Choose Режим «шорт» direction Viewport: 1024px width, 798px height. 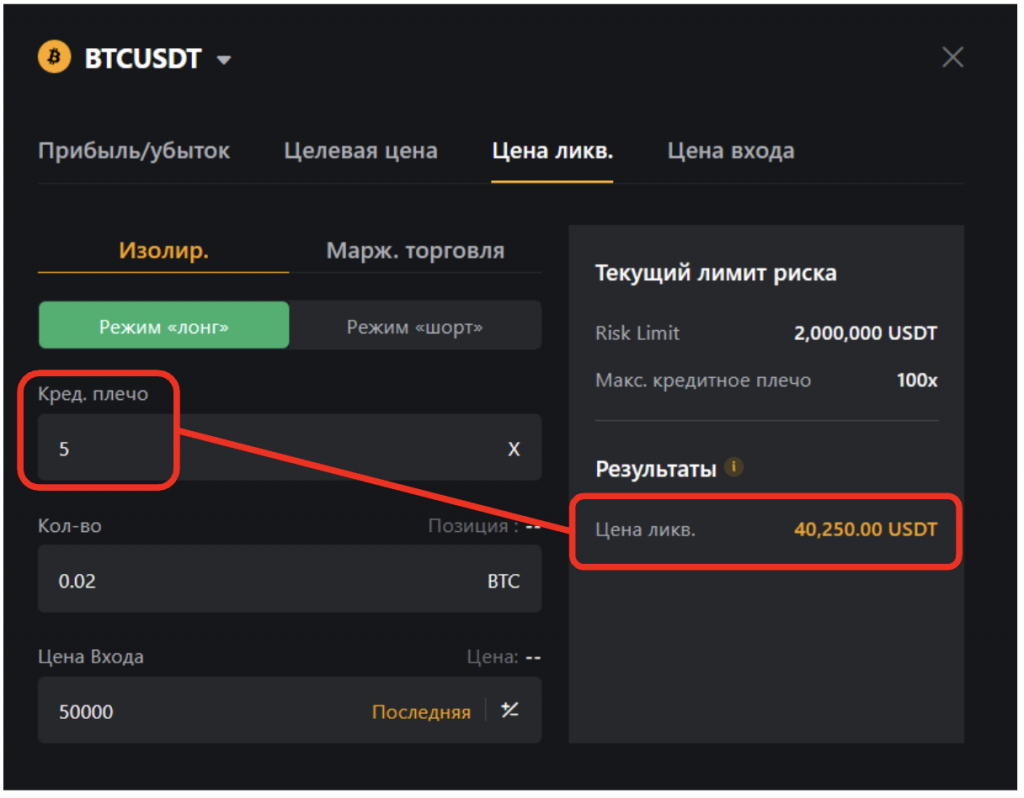(415, 326)
